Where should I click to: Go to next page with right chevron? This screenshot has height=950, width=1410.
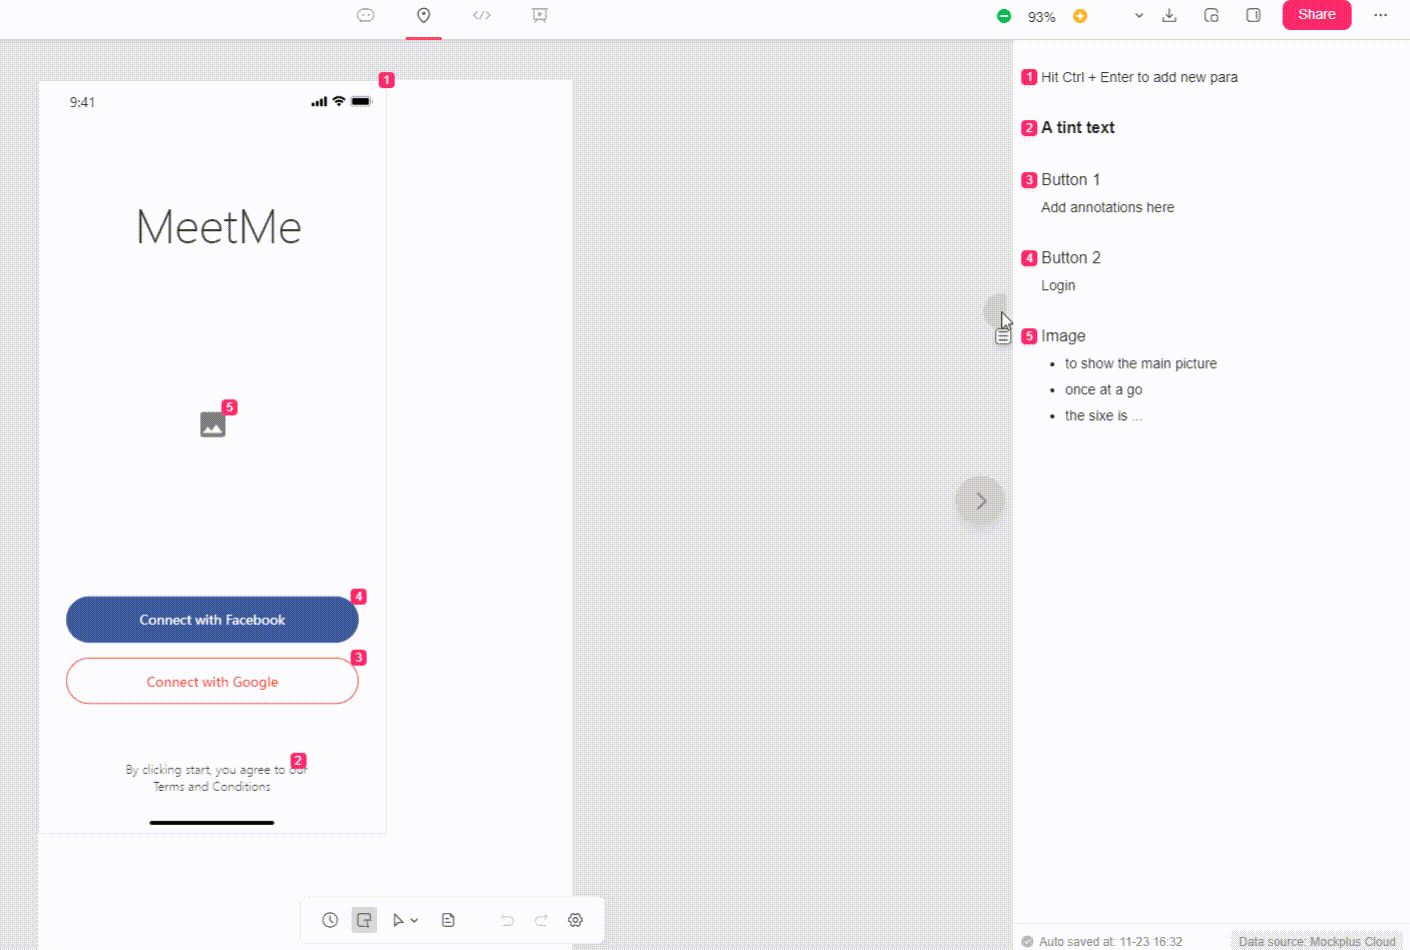(981, 501)
